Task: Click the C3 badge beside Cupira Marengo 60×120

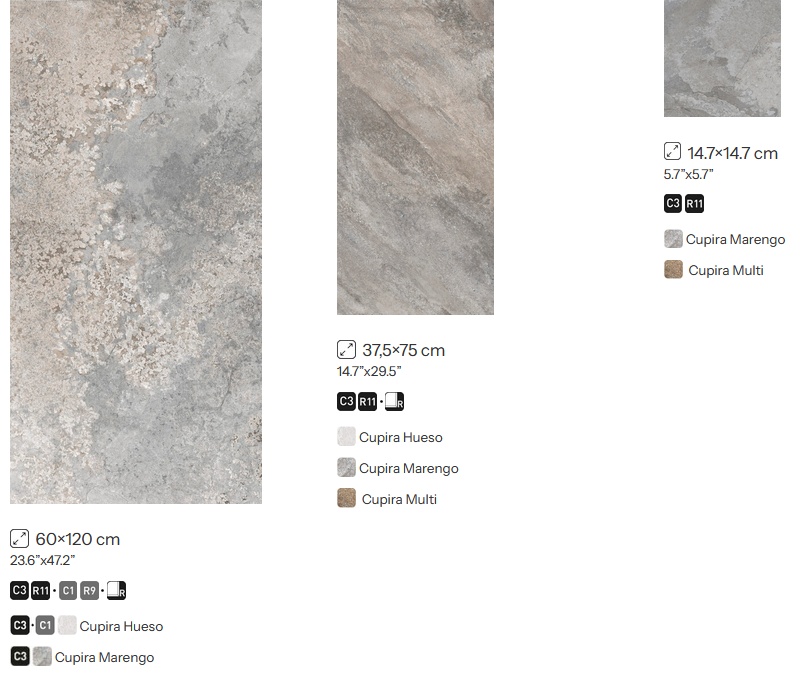Action: tap(20, 656)
